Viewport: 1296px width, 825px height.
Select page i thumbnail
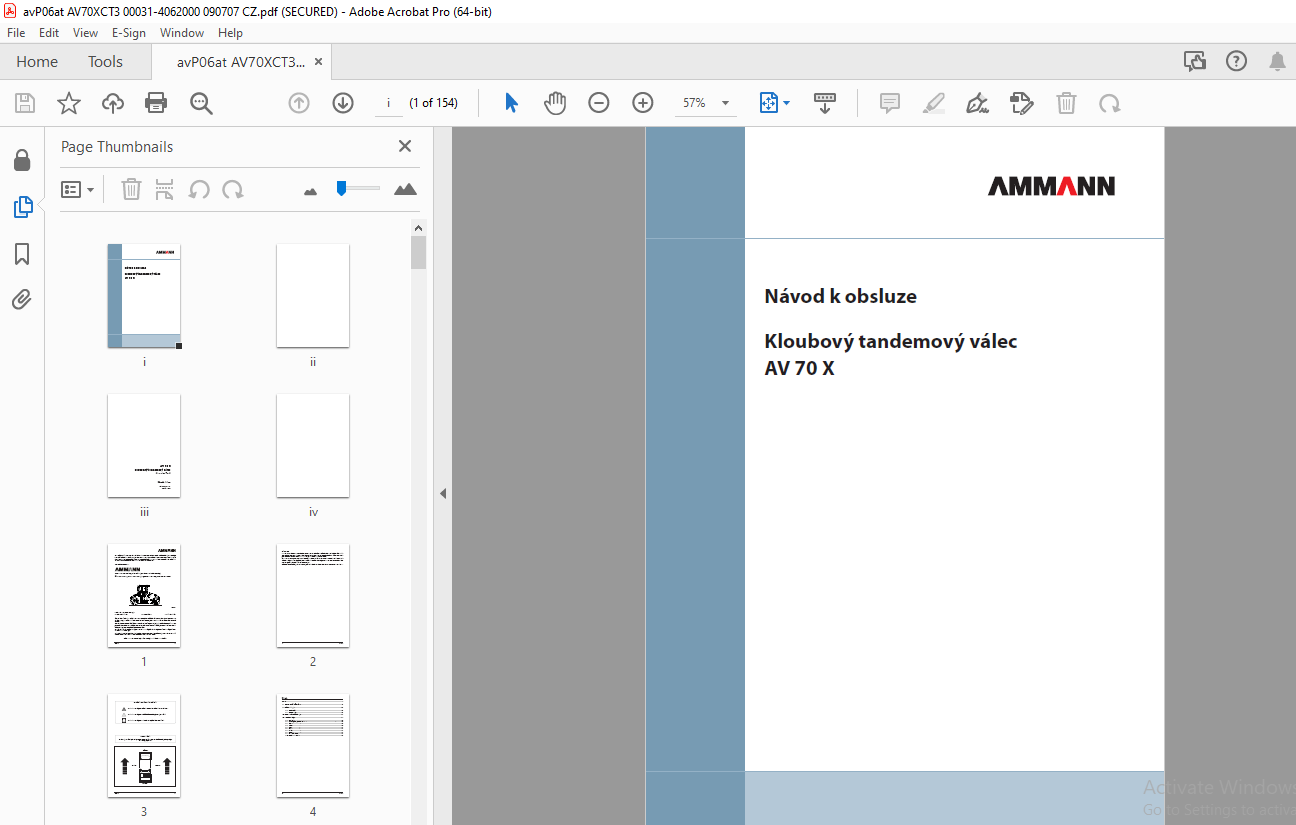[x=144, y=296]
